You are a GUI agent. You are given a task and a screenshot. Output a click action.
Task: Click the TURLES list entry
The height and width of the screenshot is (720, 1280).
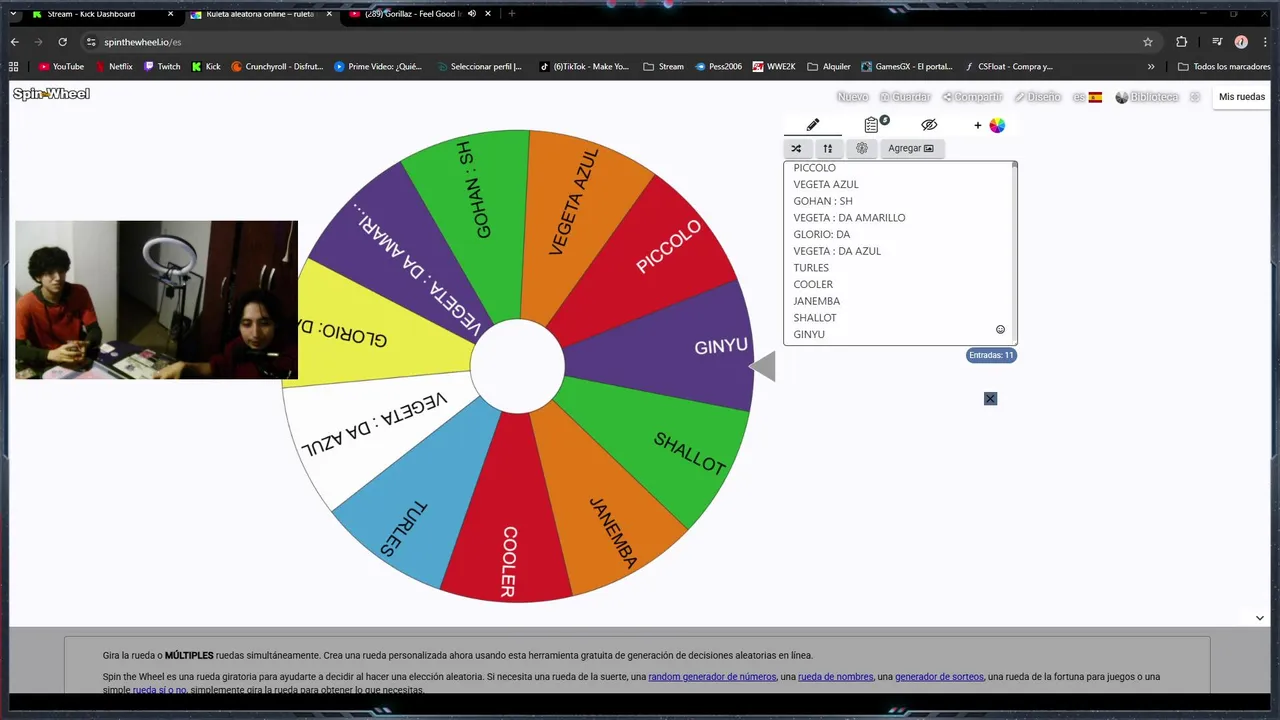pyautogui.click(x=811, y=268)
